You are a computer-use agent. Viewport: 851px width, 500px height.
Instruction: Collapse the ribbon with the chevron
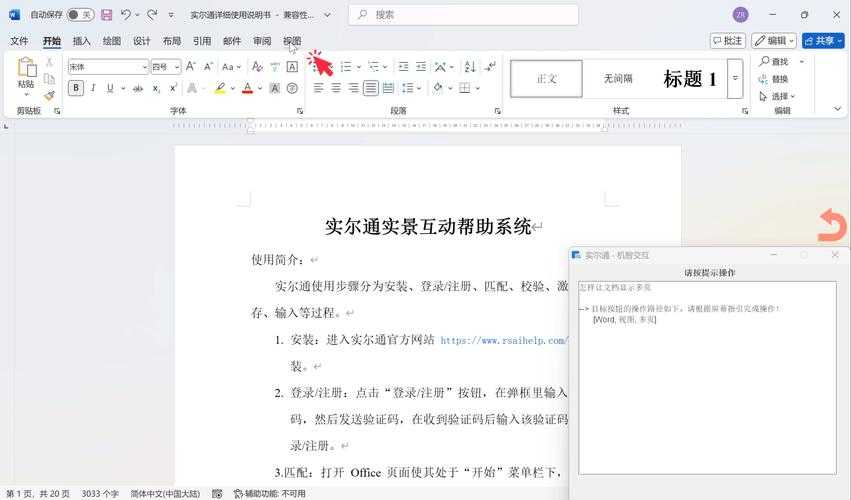click(x=837, y=109)
